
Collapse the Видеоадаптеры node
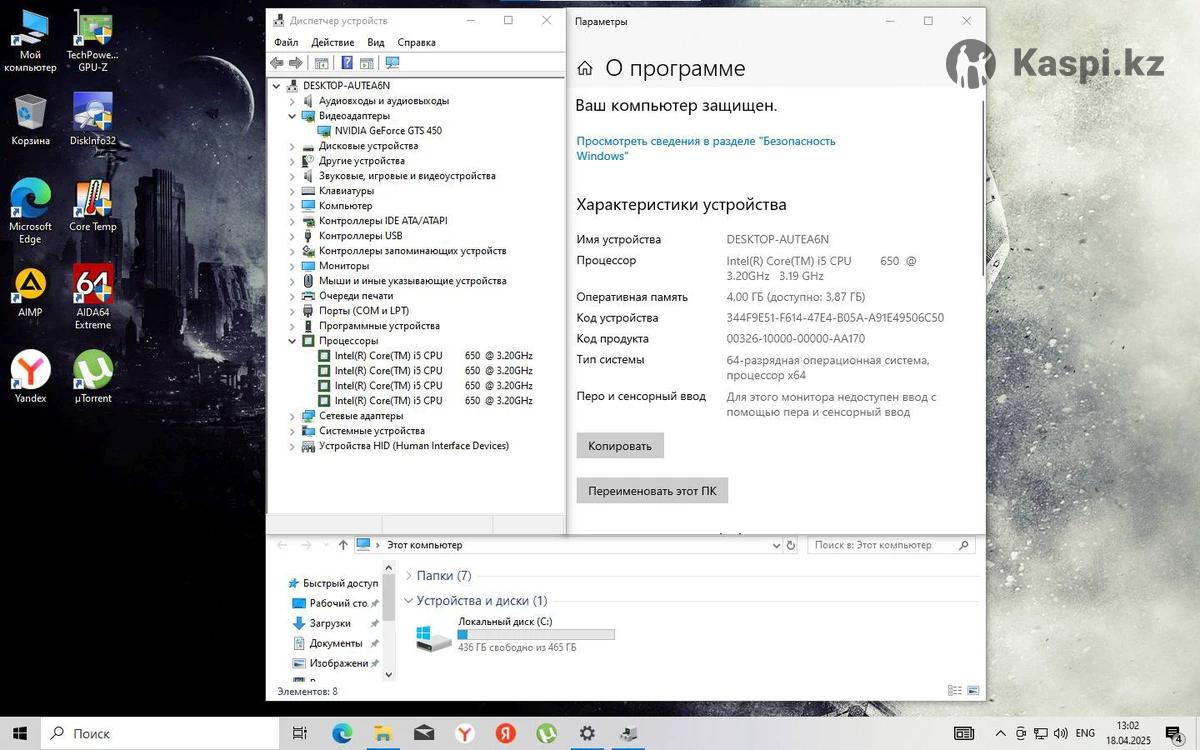tap(293, 116)
